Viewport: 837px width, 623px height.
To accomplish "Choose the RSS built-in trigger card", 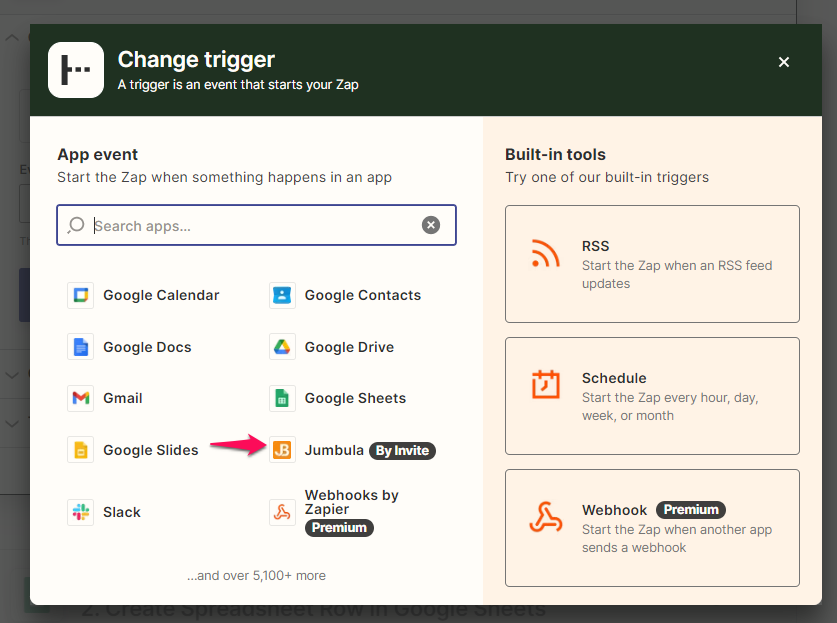I will tap(652, 264).
